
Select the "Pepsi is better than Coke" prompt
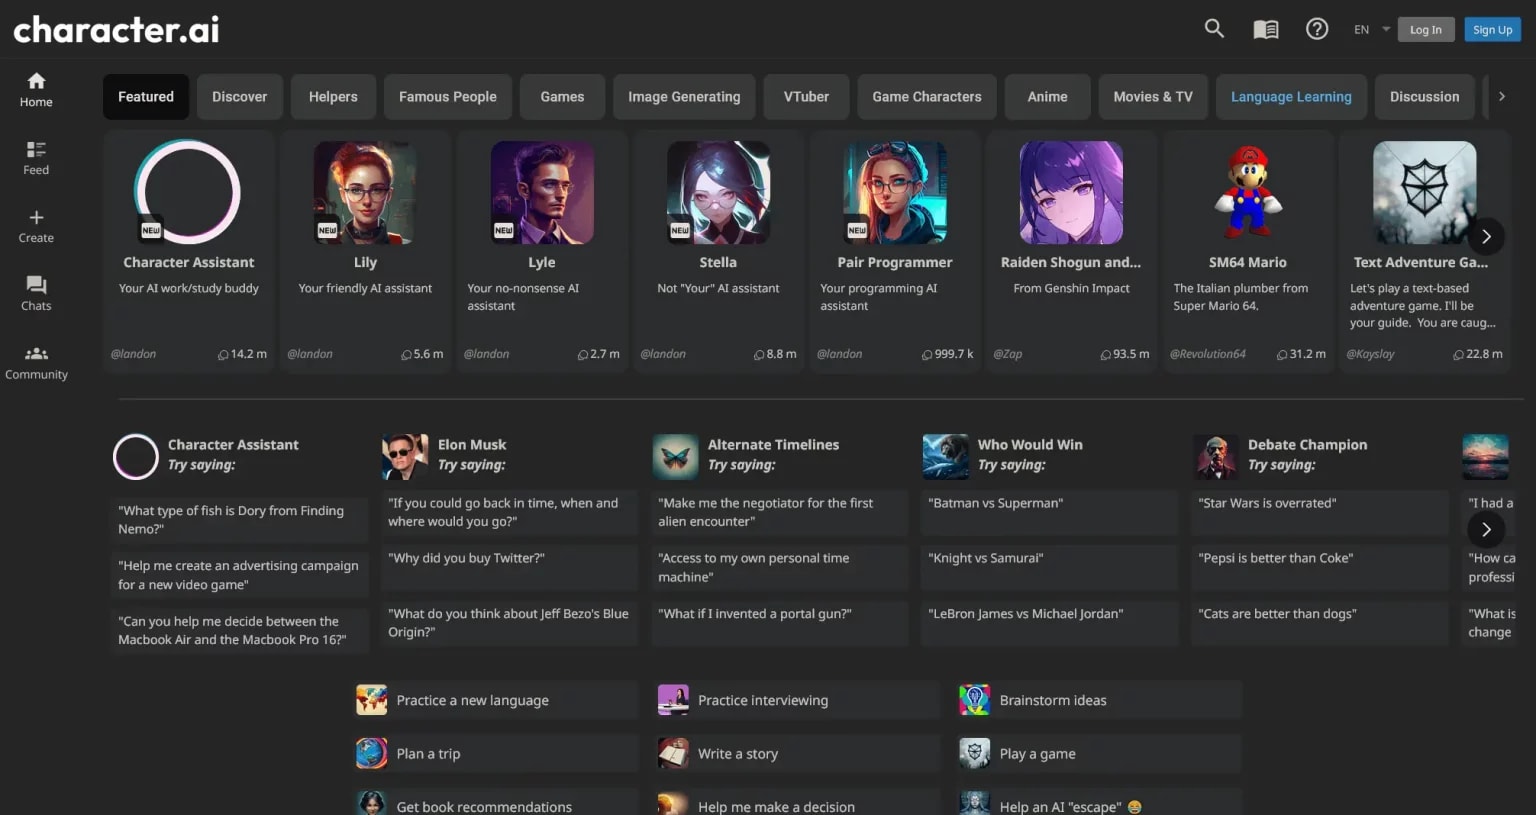click(x=1319, y=567)
